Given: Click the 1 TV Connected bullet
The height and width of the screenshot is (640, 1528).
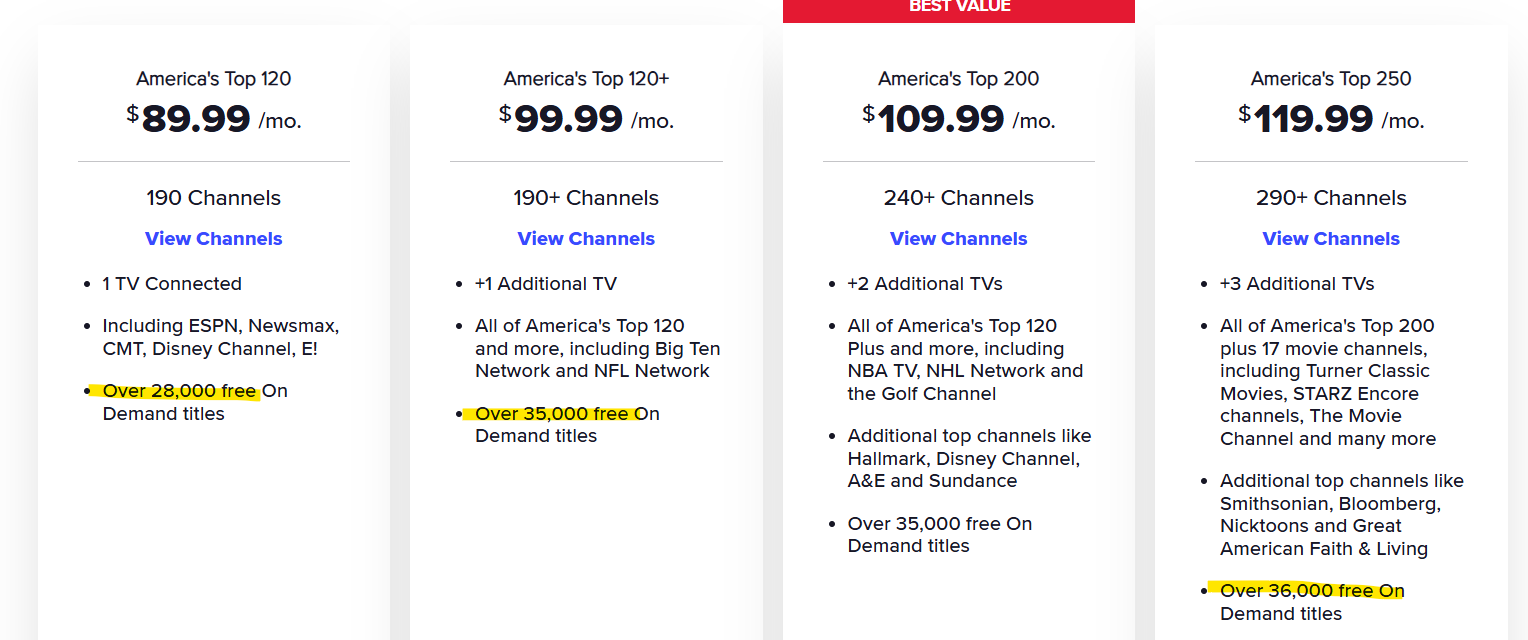Looking at the screenshot, I should pos(172,284).
